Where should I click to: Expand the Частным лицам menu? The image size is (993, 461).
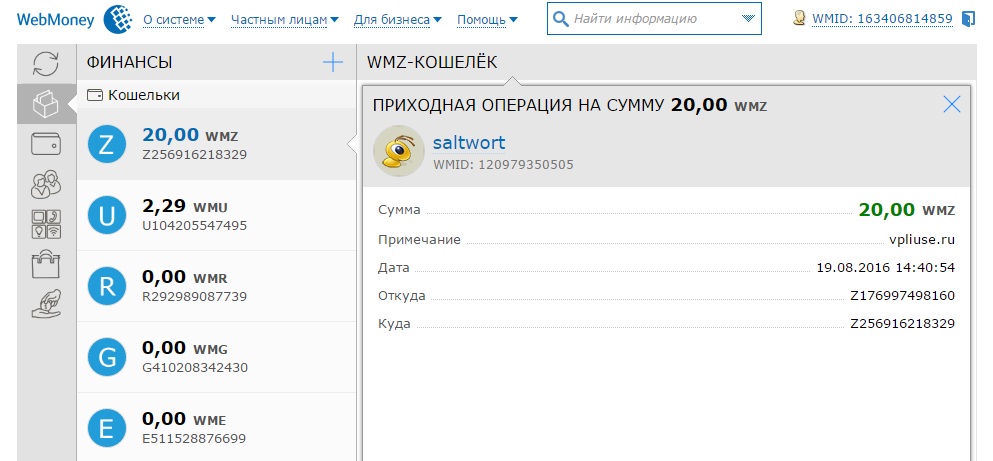click(x=284, y=20)
